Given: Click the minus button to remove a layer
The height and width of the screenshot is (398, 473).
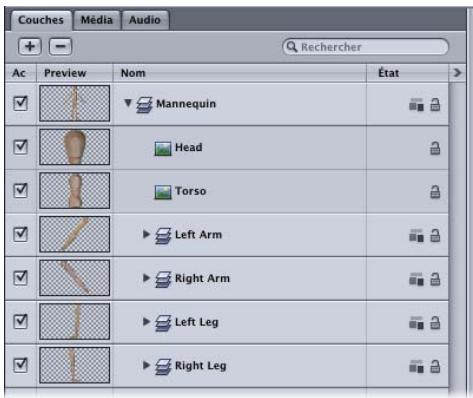Looking at the screenshot, I should click(60, 46).
